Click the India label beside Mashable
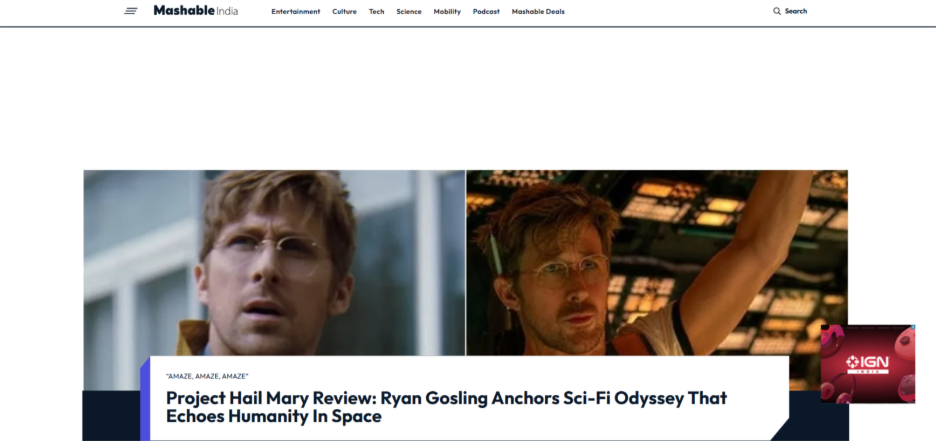The image size is (936, 441). [x=227, y=11]
